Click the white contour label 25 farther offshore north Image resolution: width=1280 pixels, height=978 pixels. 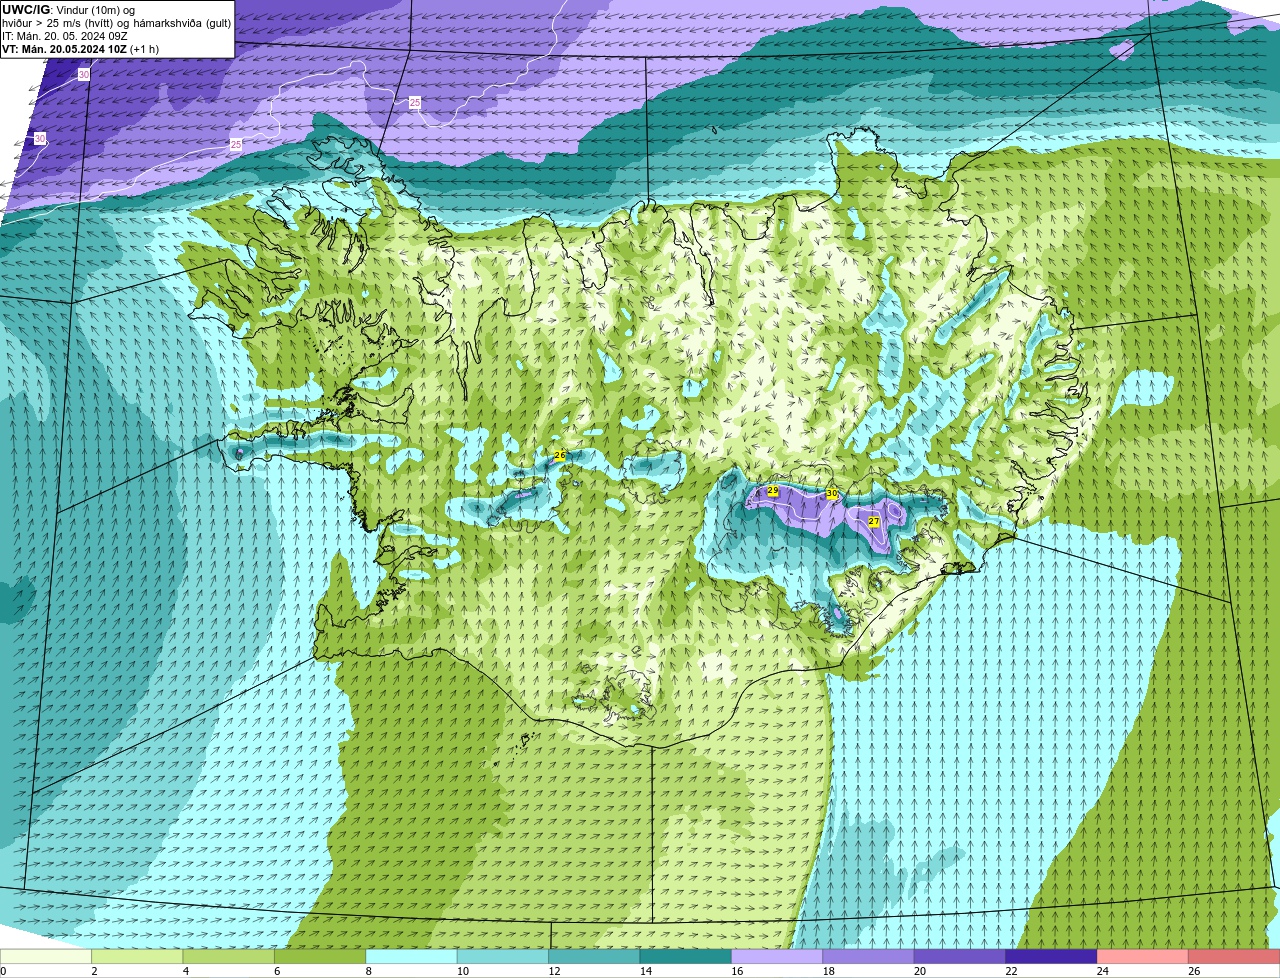[415, 103]
